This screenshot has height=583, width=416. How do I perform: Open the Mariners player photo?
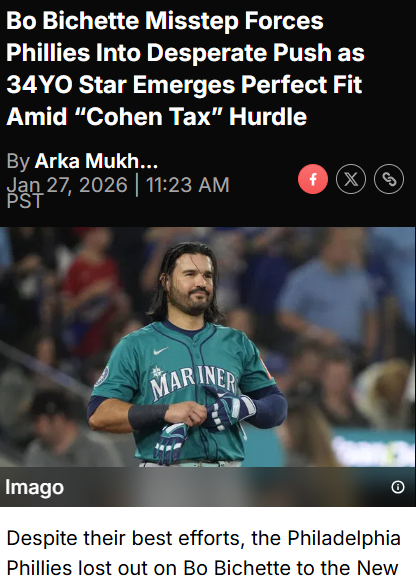point(208,347)
